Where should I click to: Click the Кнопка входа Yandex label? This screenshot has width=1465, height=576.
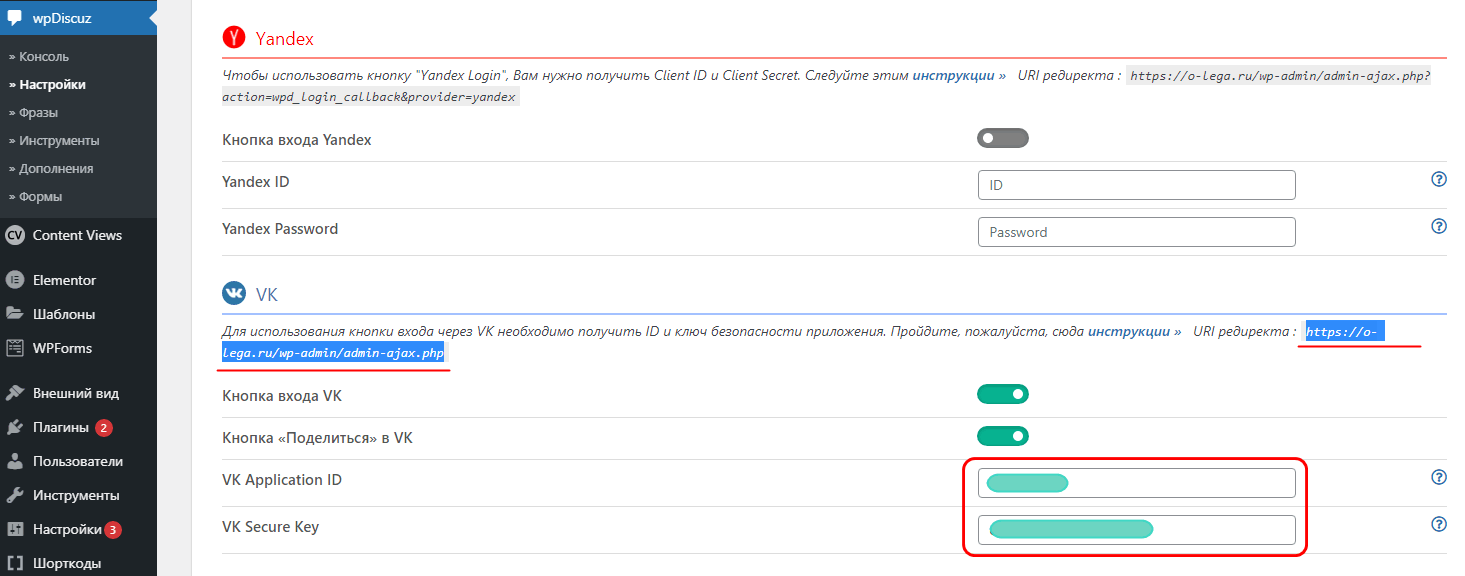pyautogui.click(x=297, y=140)
